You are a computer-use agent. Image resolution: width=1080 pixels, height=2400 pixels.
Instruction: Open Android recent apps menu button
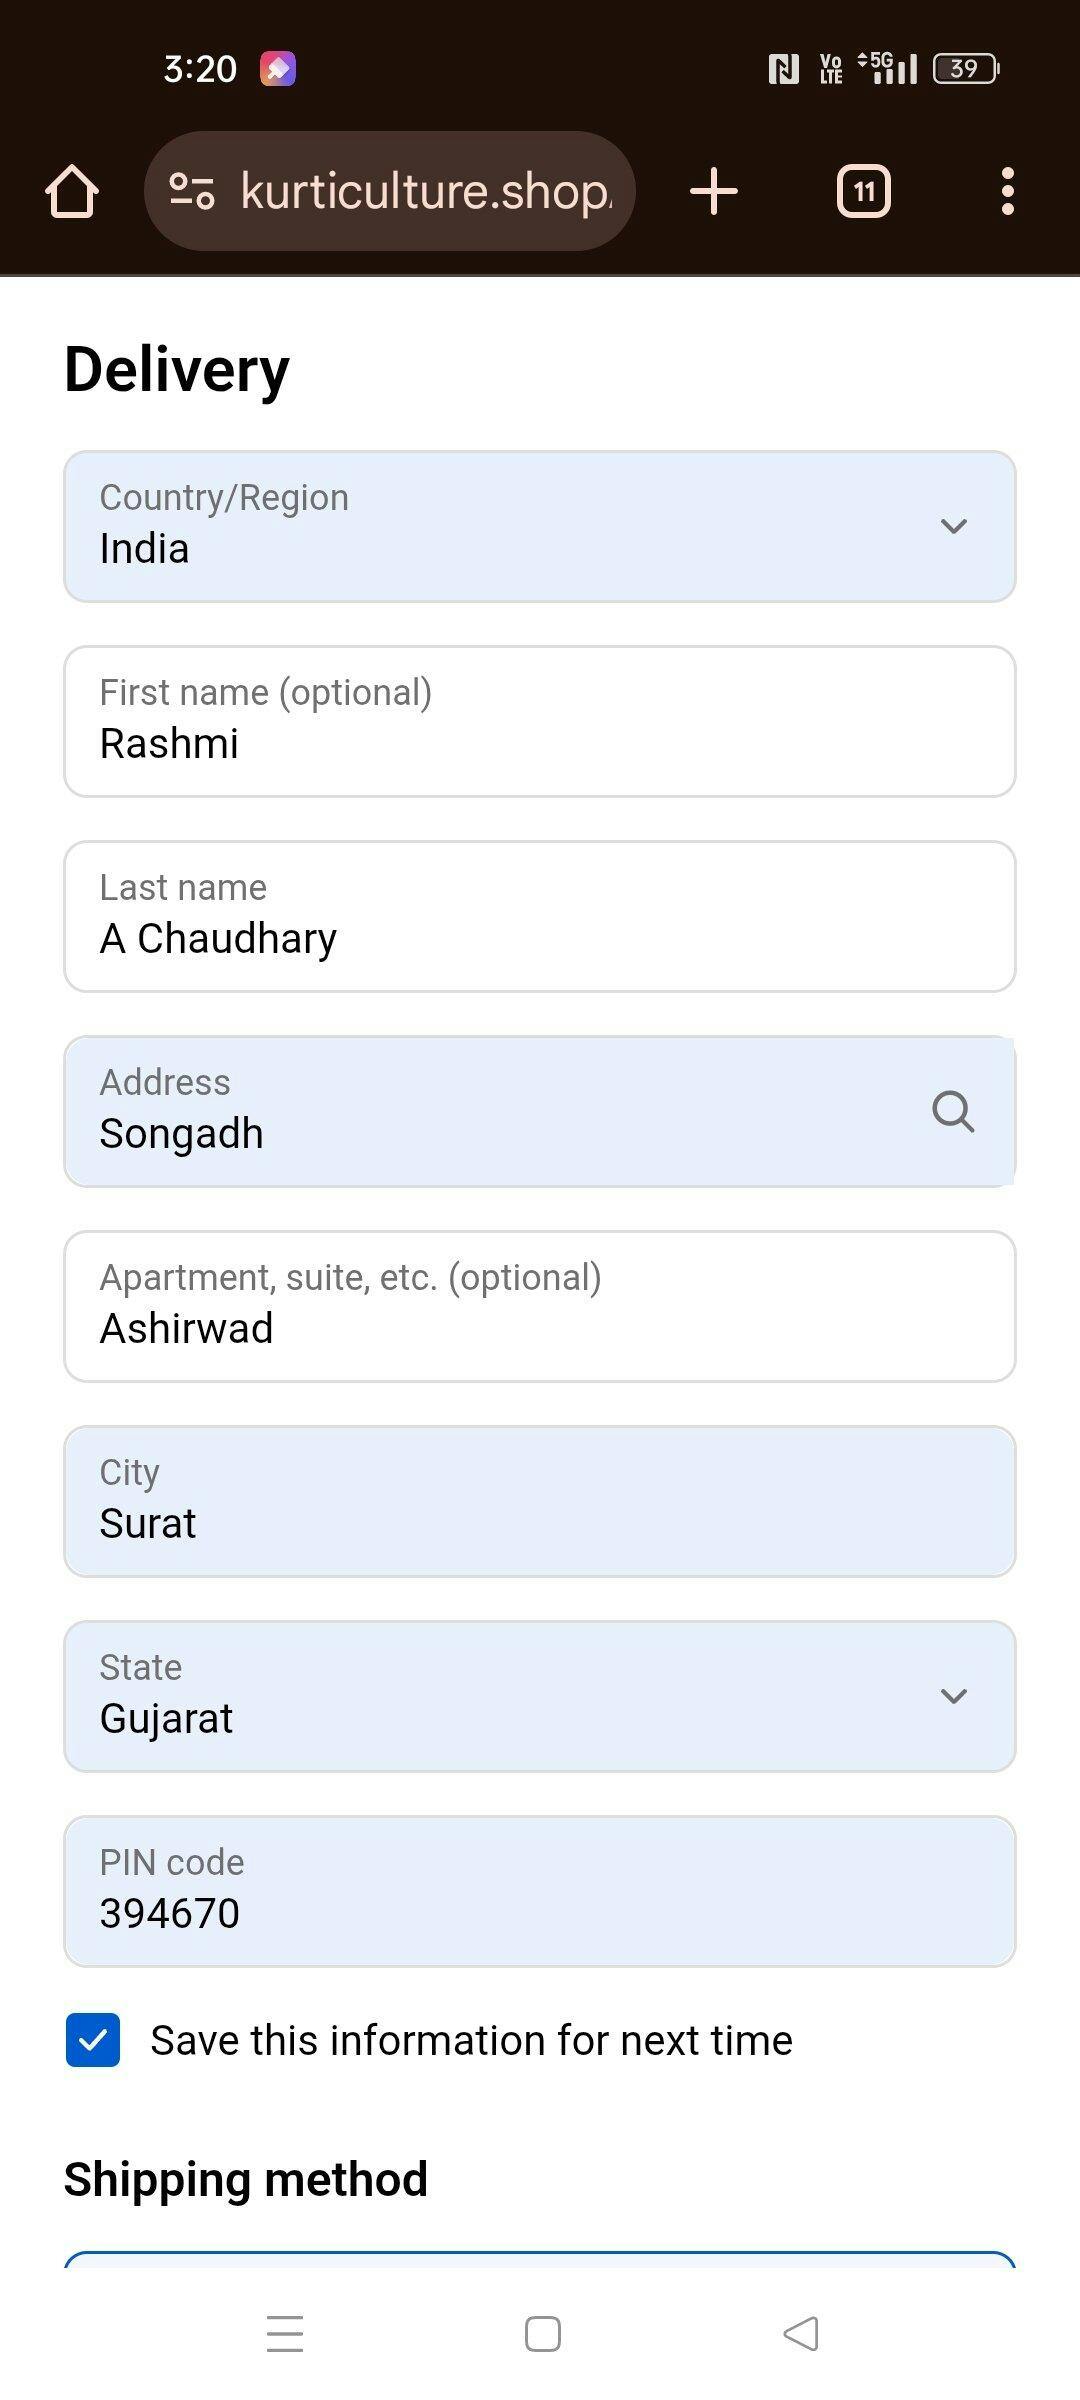point(285,2334)
